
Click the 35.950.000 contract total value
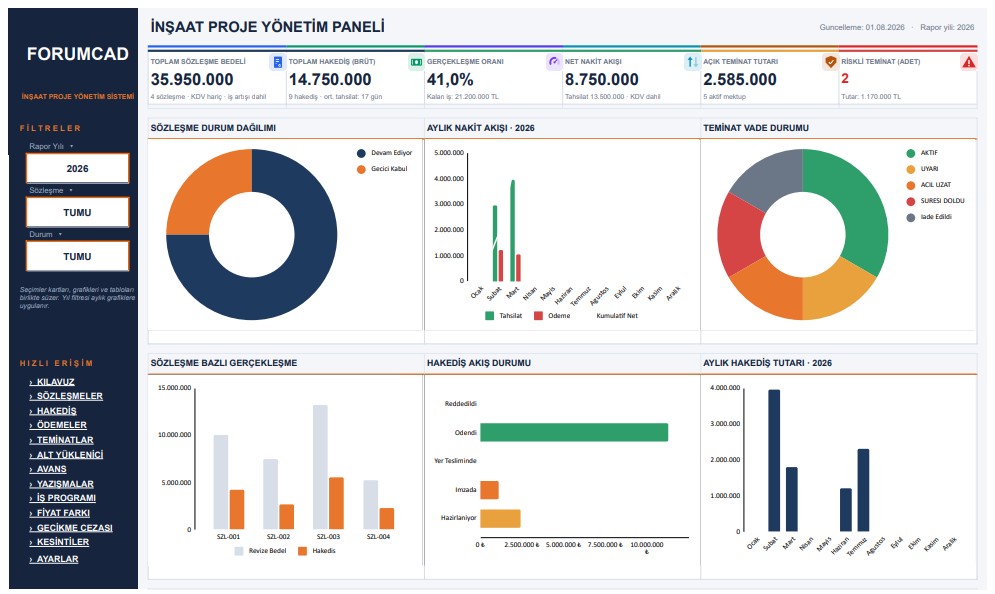pos(192,79)
